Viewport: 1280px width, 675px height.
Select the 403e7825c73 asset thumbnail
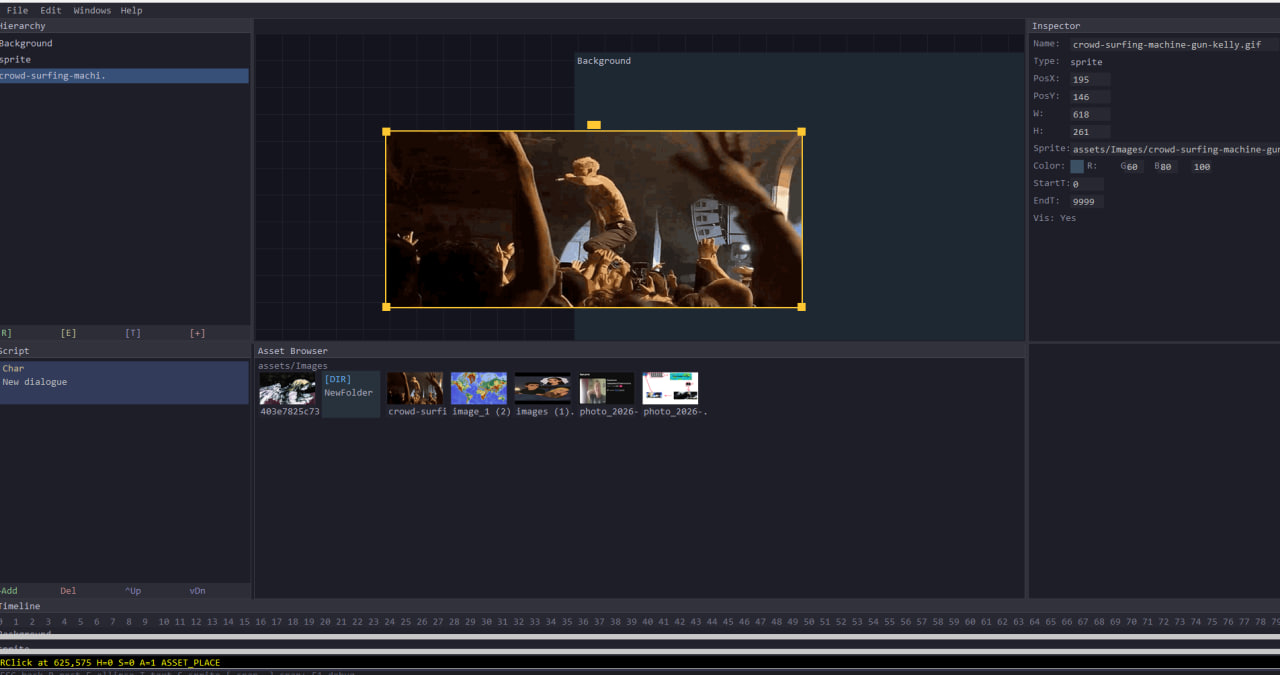click(x=288, y=388)
